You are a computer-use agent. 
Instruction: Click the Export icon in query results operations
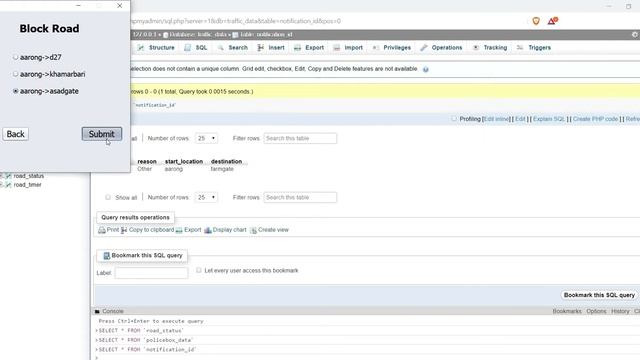click(179, 230)
